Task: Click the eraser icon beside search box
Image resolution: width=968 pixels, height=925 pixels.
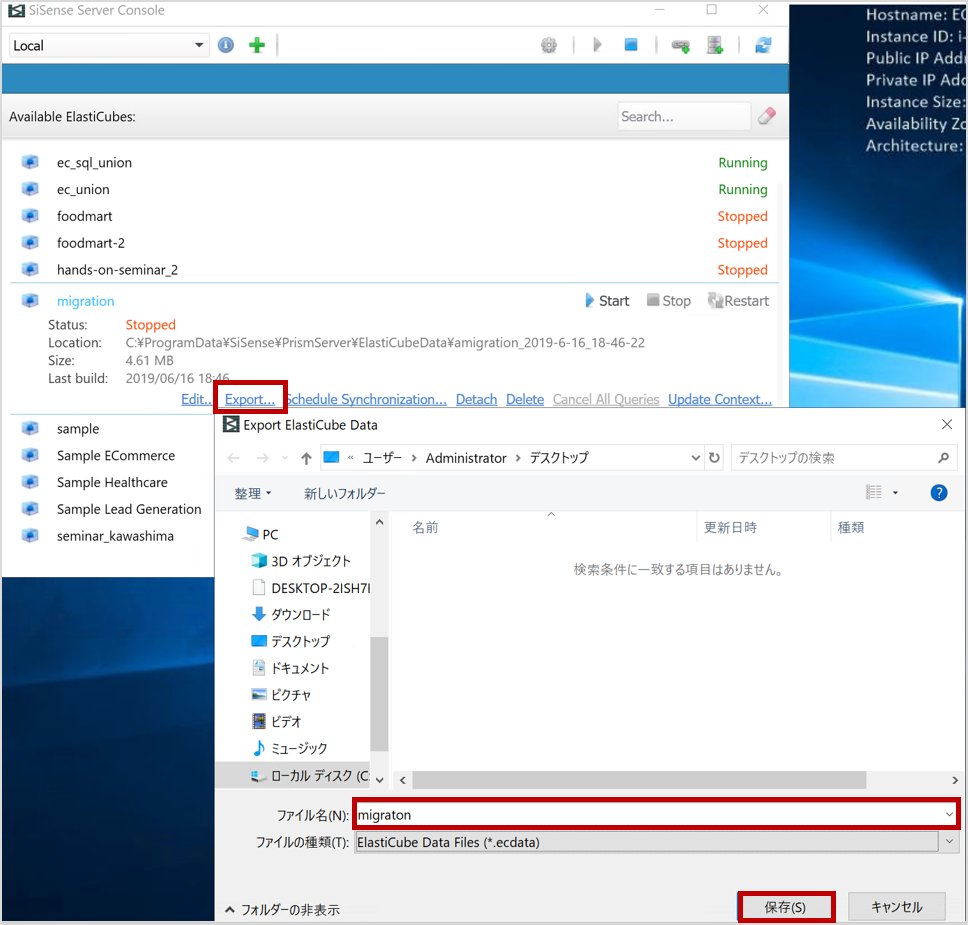Action: [767, 116]
